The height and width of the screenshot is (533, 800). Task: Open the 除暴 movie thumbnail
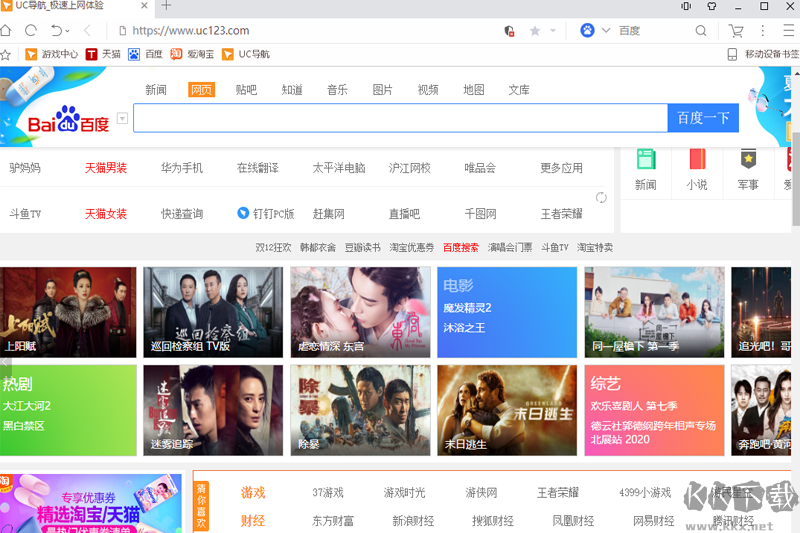tap(360, 410)
